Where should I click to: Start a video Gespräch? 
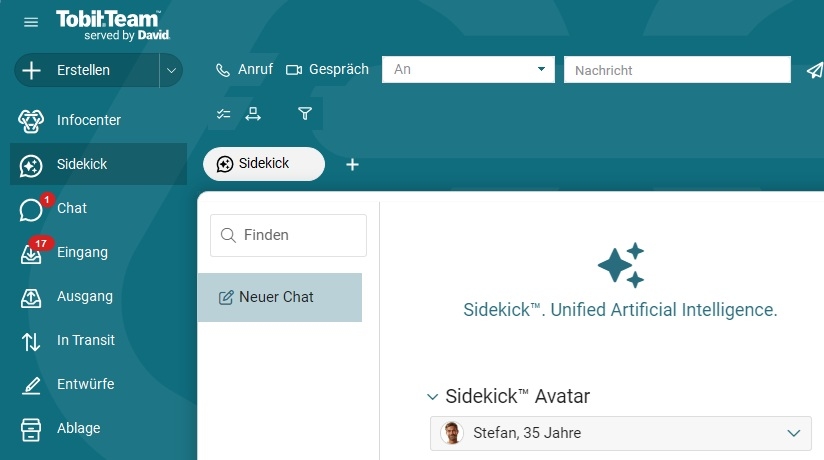coord(327,69)
